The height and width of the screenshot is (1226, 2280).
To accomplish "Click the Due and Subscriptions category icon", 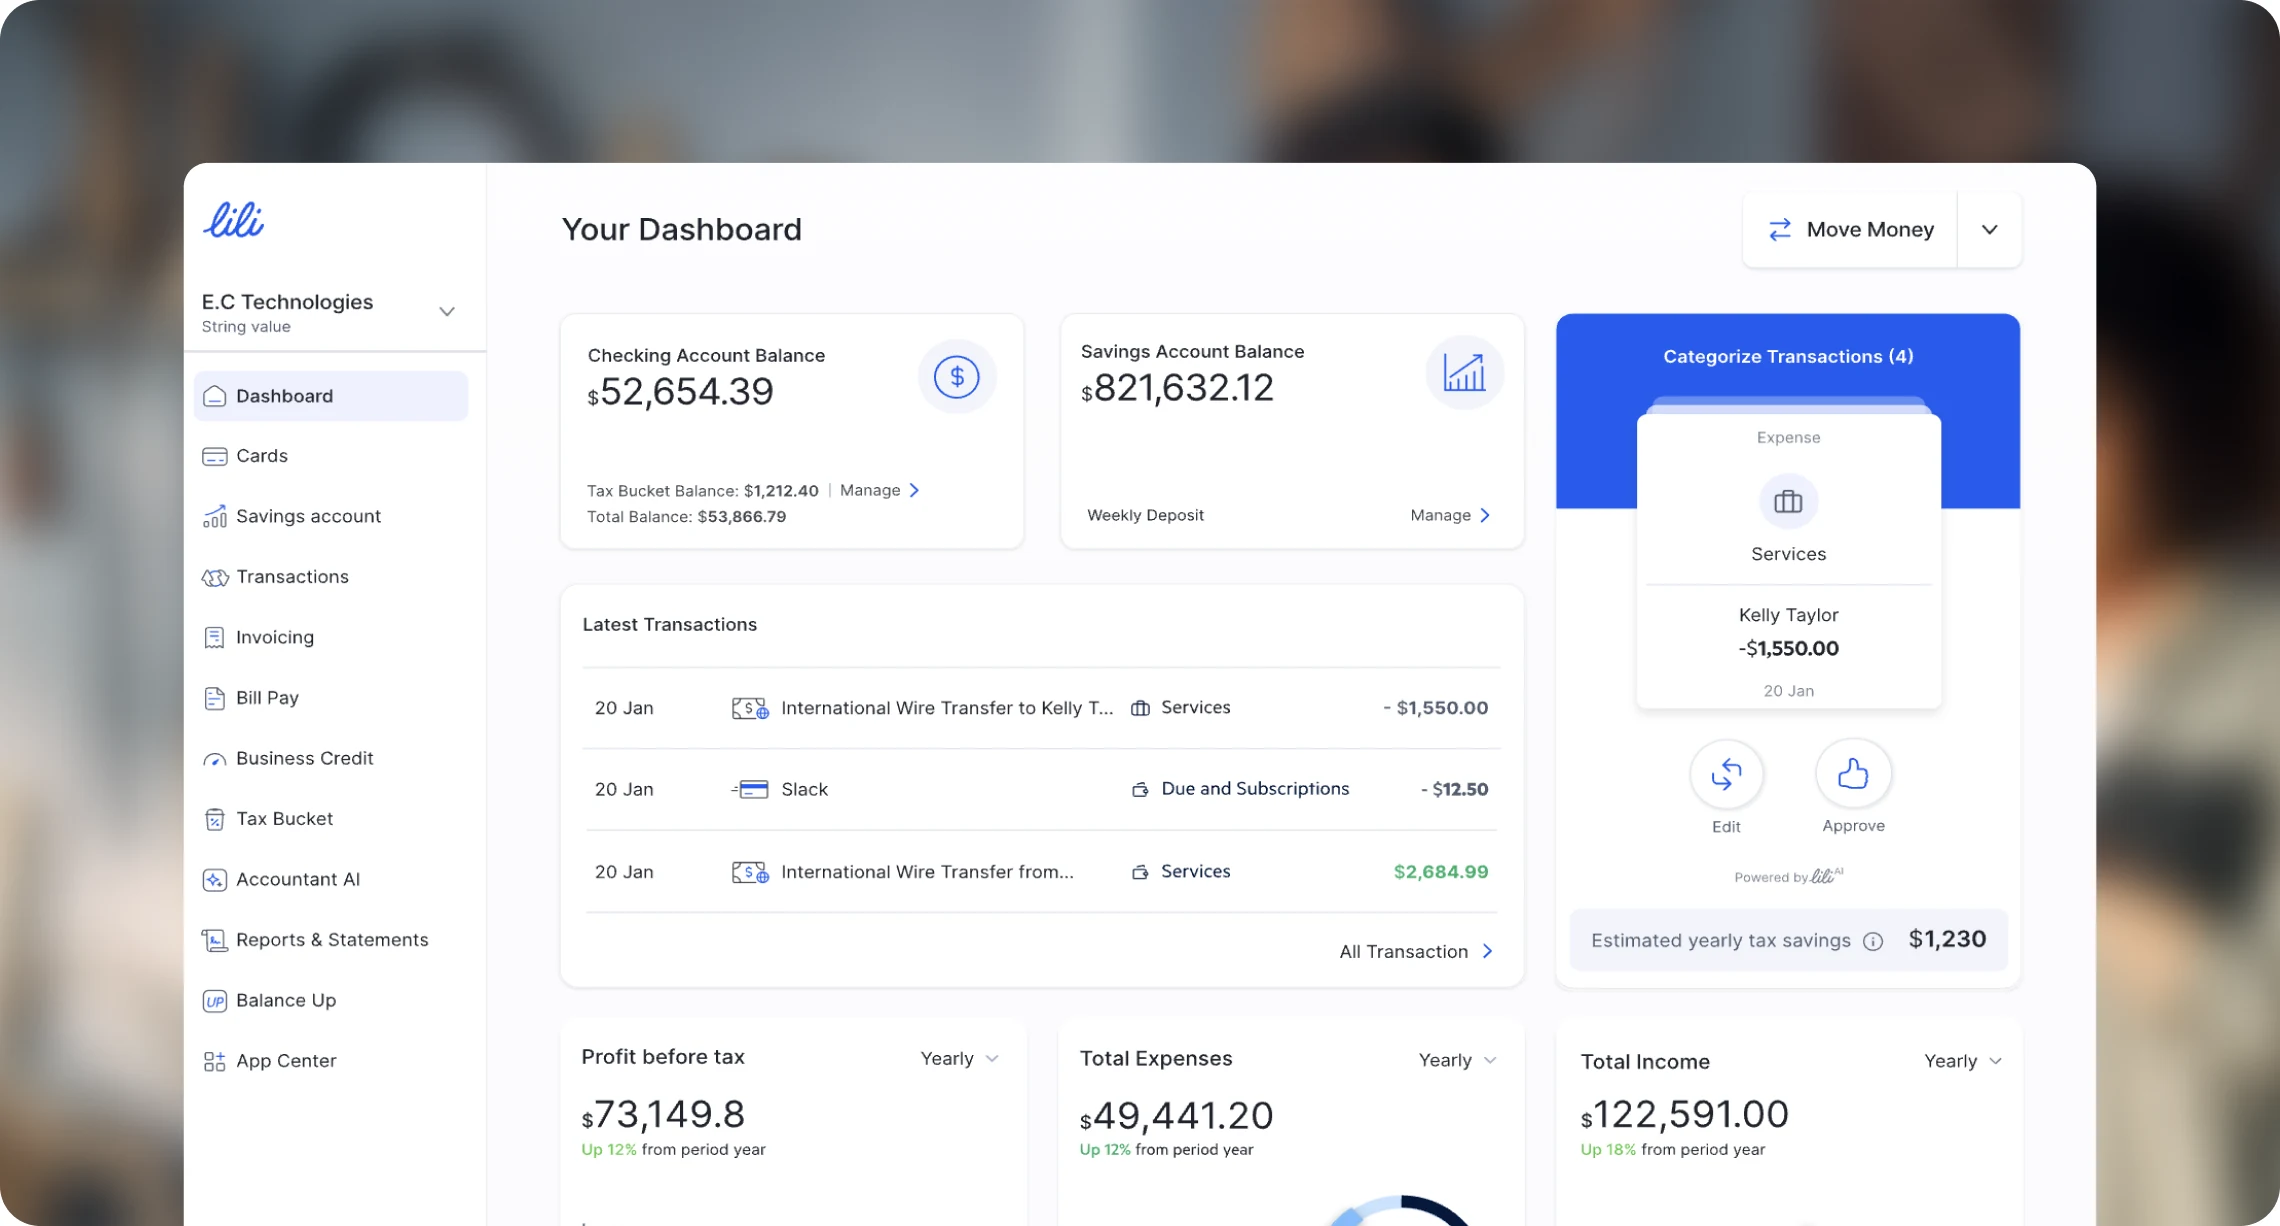I will pos(1140,790).
